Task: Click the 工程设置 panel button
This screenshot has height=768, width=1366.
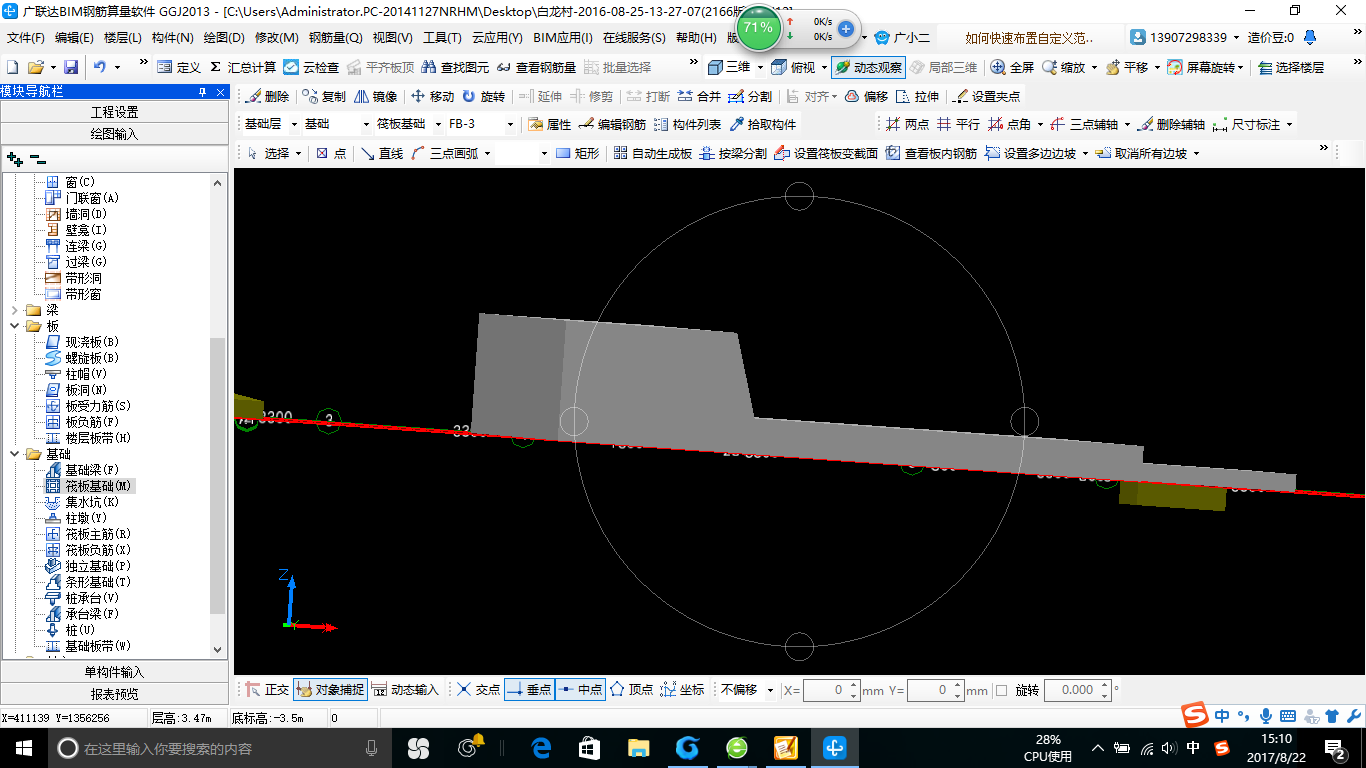Action: click(114, 112)
